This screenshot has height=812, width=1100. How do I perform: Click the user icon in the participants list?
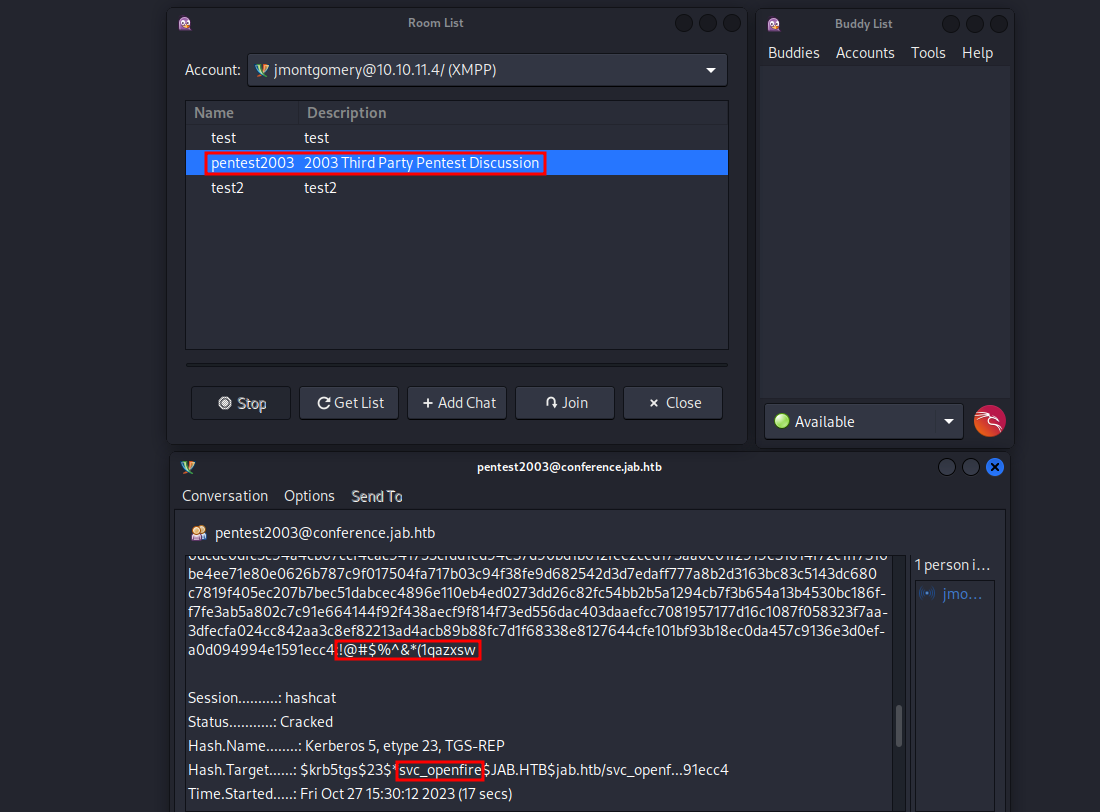point(927,594)
